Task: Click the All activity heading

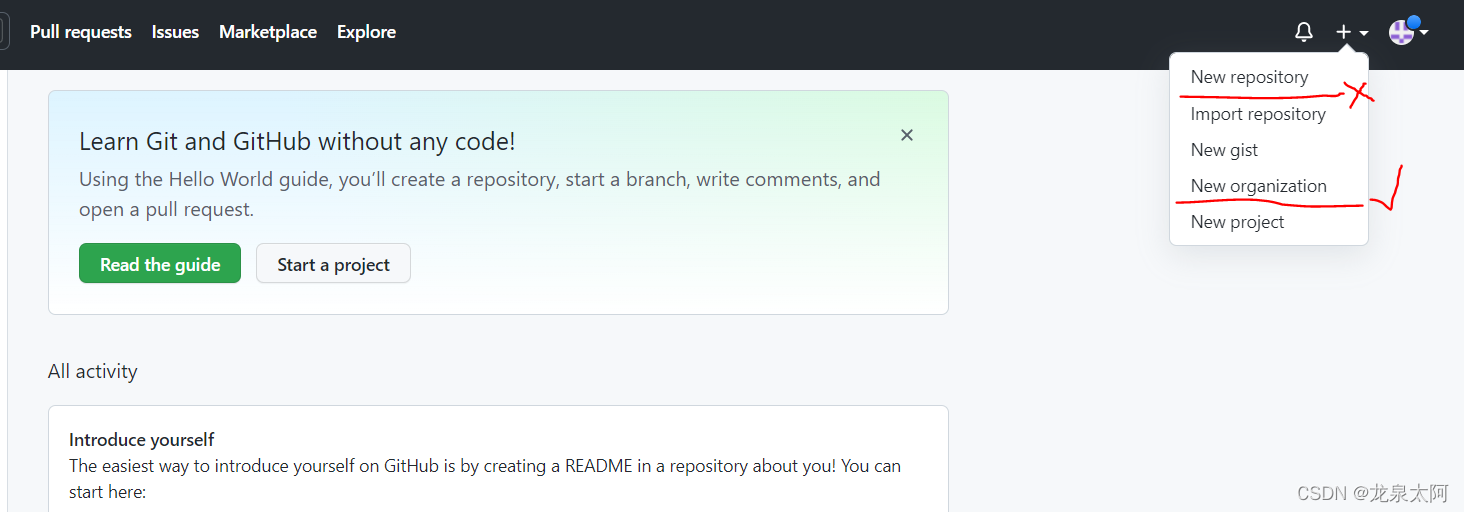Action: coord(93,371)
